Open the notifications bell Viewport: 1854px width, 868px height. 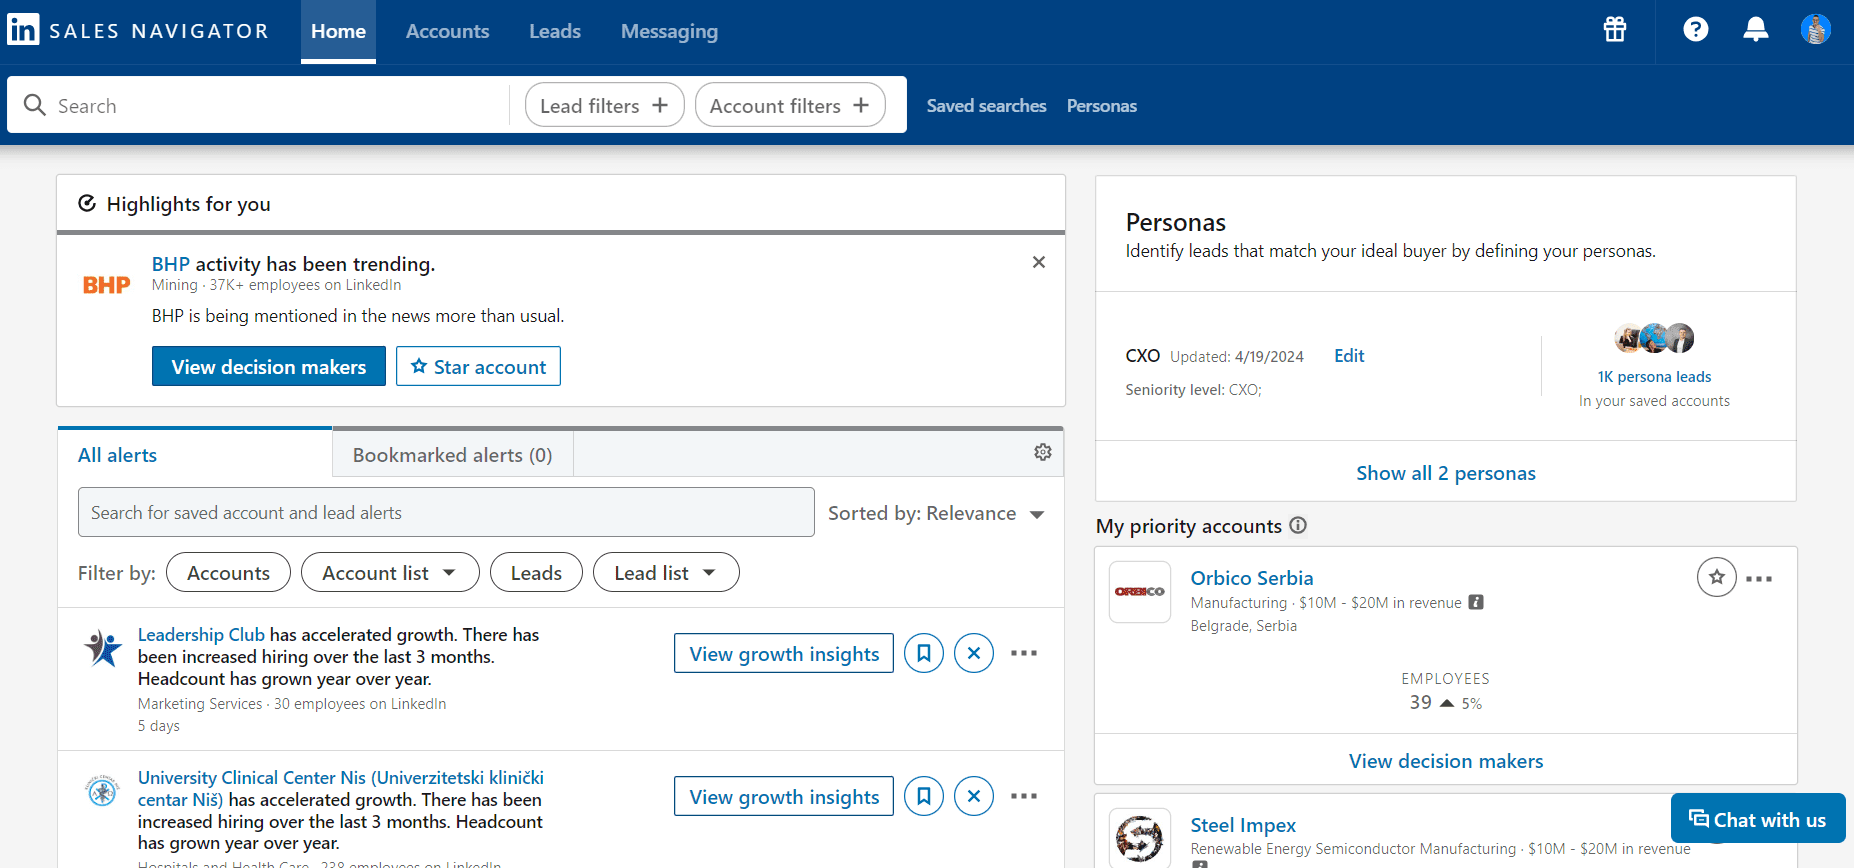[x=1756, y=29]
